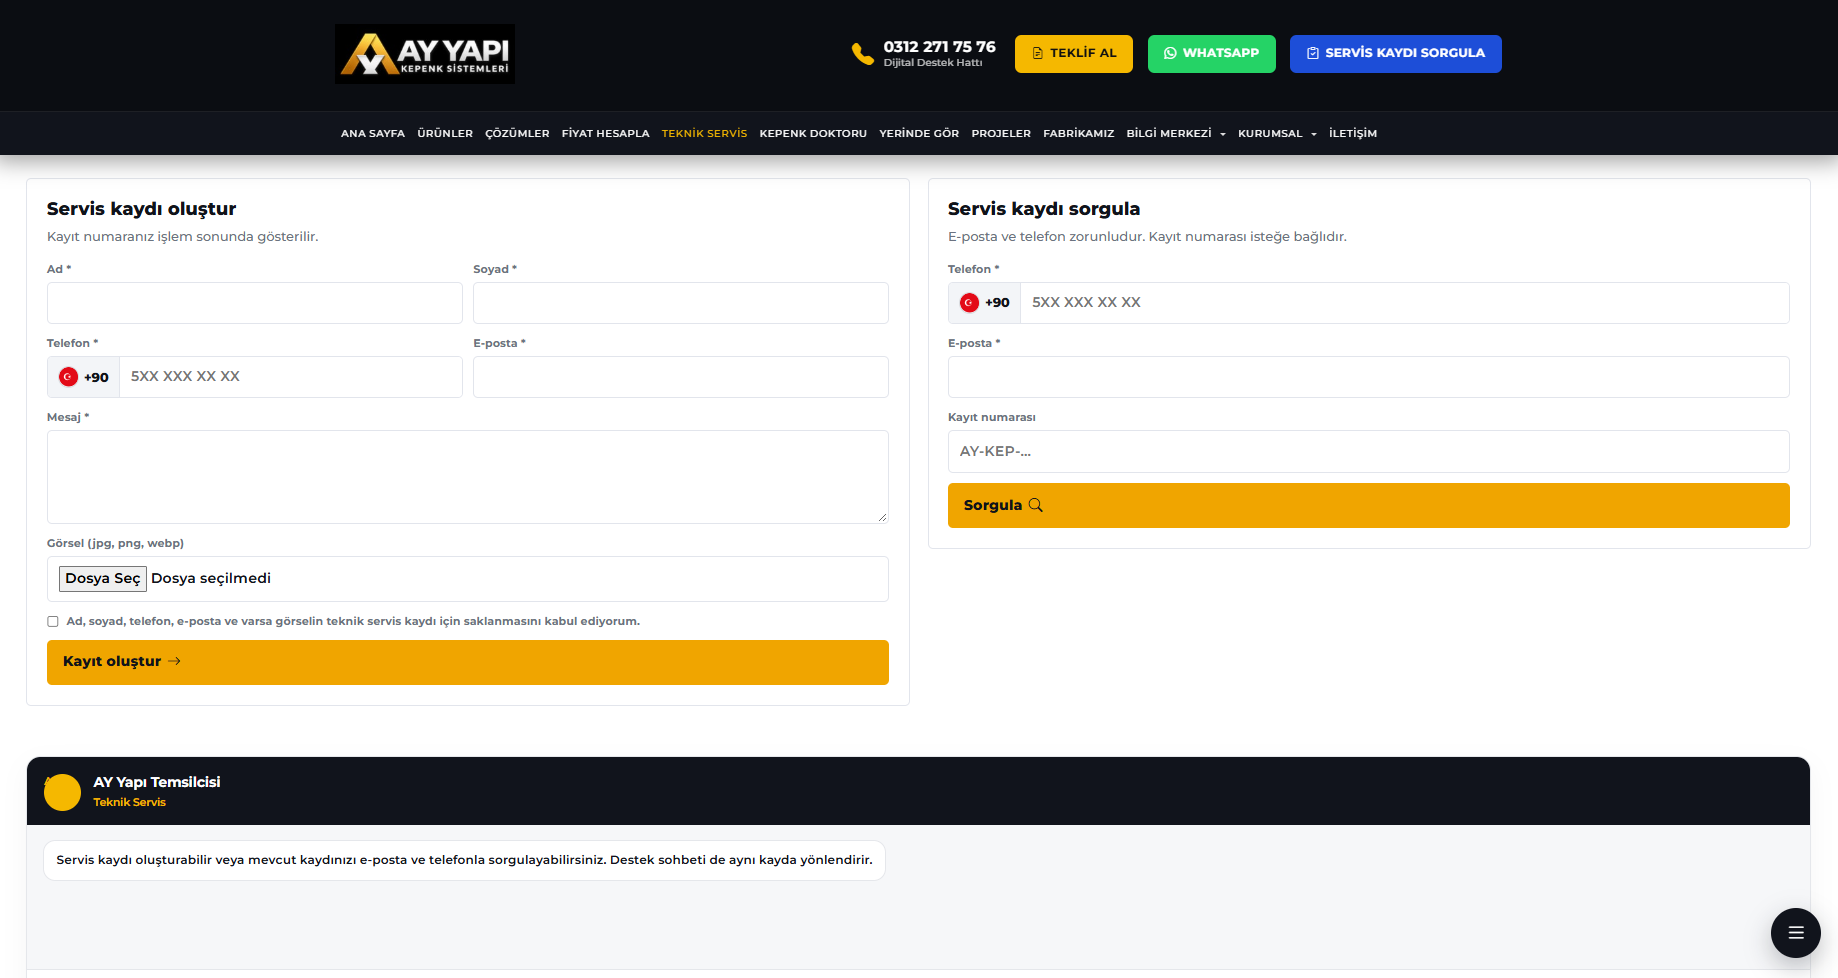
Task: Click the 'Dijital Destek Hattı' caption
Action: [933, 63]
